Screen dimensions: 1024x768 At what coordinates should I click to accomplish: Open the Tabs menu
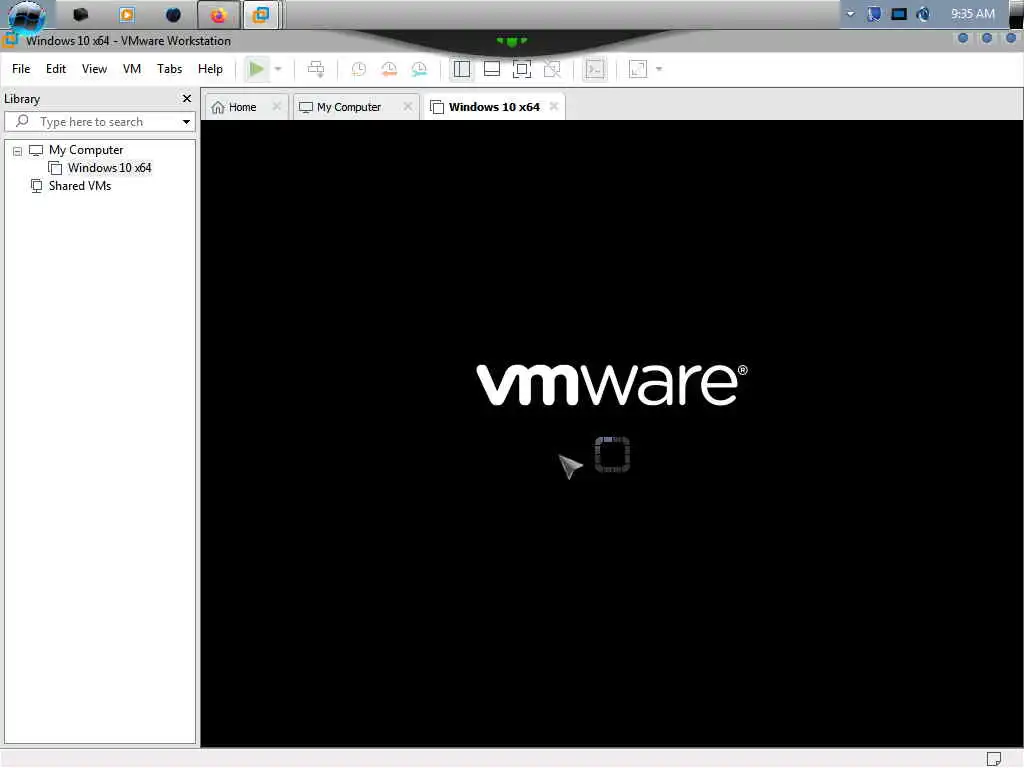click(169, 69)
